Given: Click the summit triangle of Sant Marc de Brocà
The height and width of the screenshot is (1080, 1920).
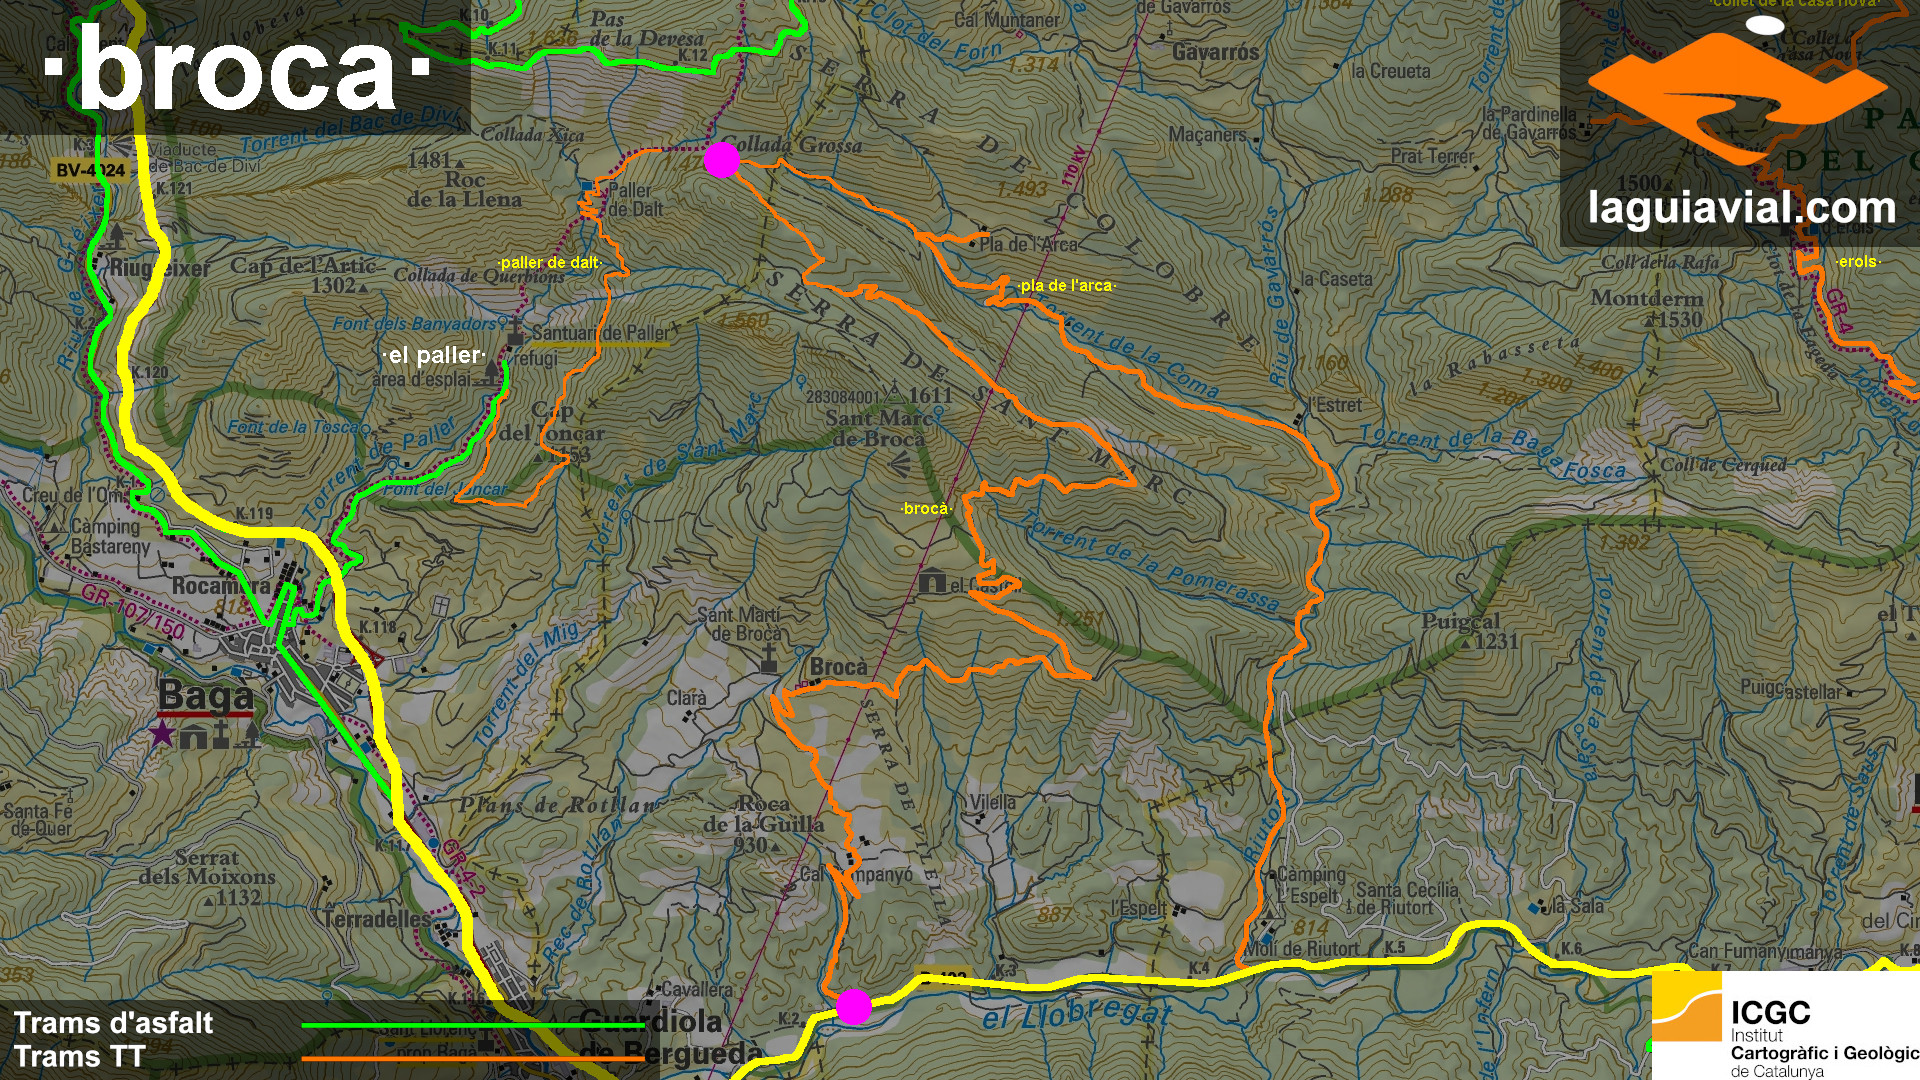Looking at the screenshot, I should 895,394.
